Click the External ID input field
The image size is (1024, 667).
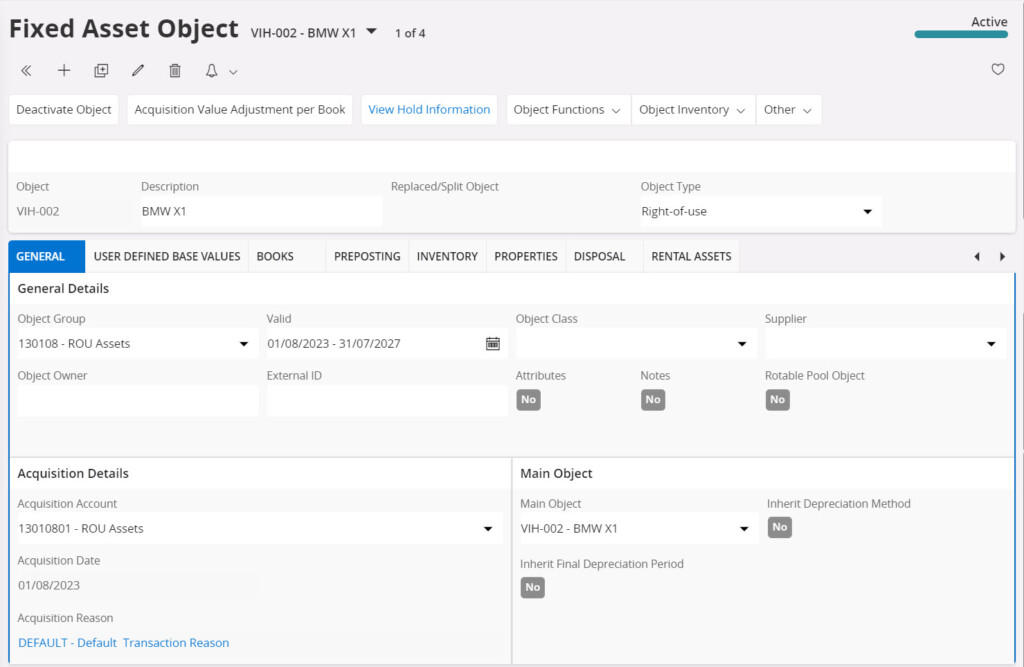pyautogui.click(x=386, y=401)
